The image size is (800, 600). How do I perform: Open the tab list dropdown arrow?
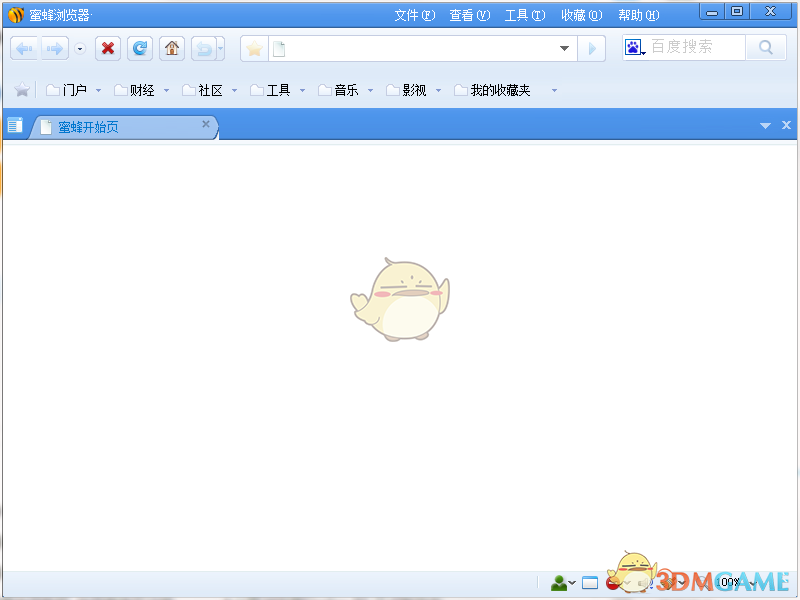[765, 126]
